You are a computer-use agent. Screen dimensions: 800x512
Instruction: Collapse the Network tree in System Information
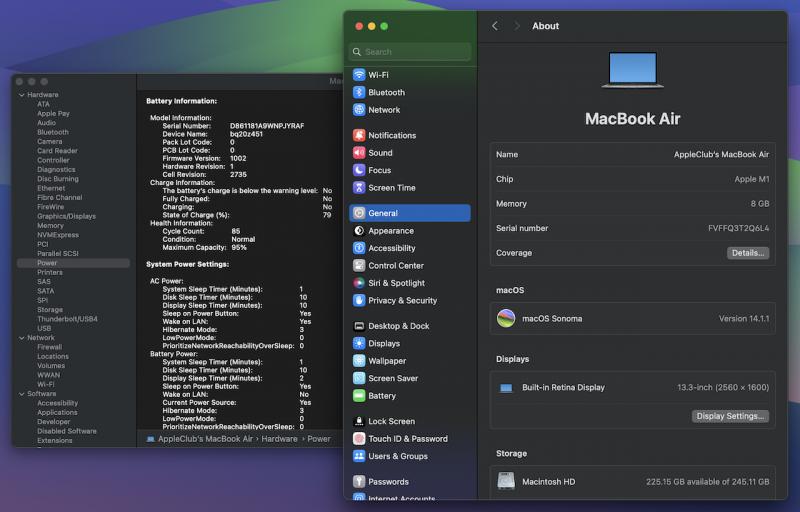click(x=21, y=338)
